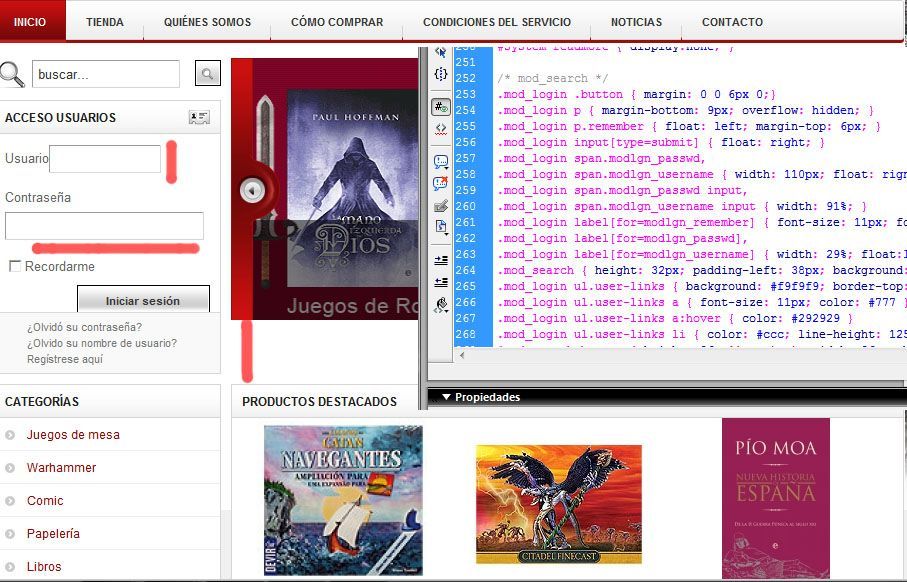Open the Citadel Finecast product thumbnail

(x=559, y=504)
